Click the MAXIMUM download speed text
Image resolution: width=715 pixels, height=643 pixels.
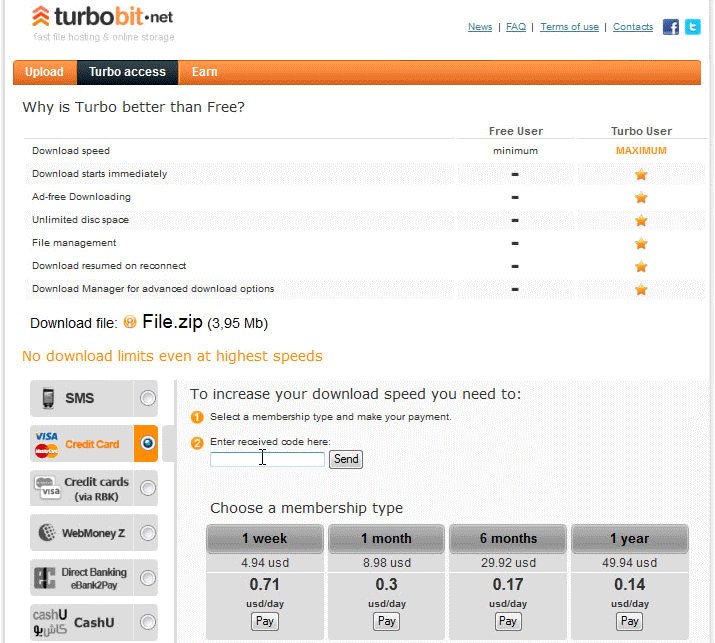[x=641, y=150]
